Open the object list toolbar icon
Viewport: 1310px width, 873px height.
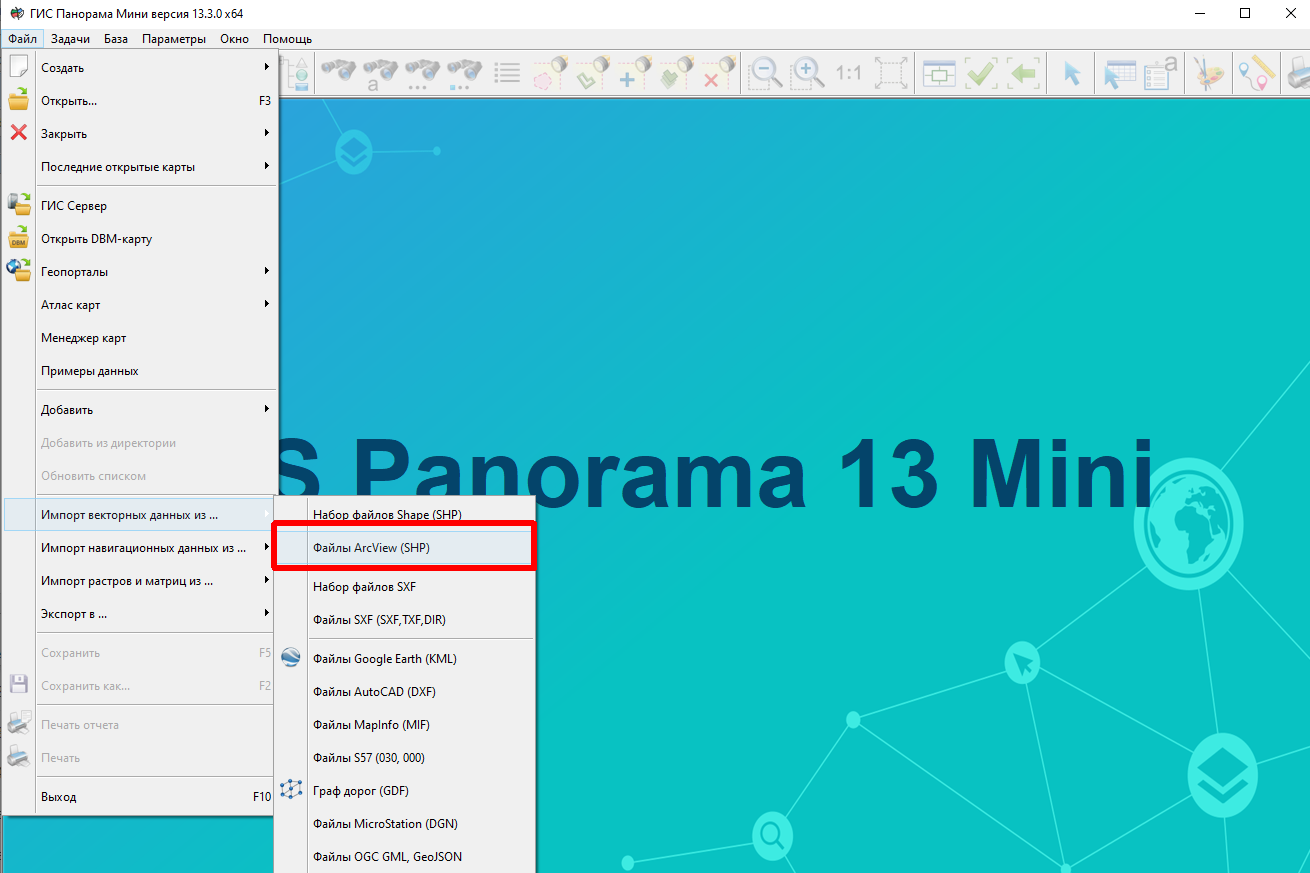pos(507,72)
